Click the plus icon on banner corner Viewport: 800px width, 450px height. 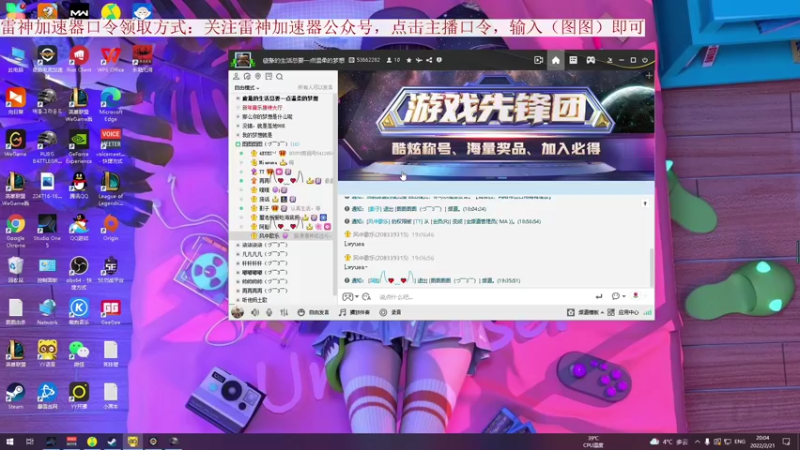(x=648, y=76)
